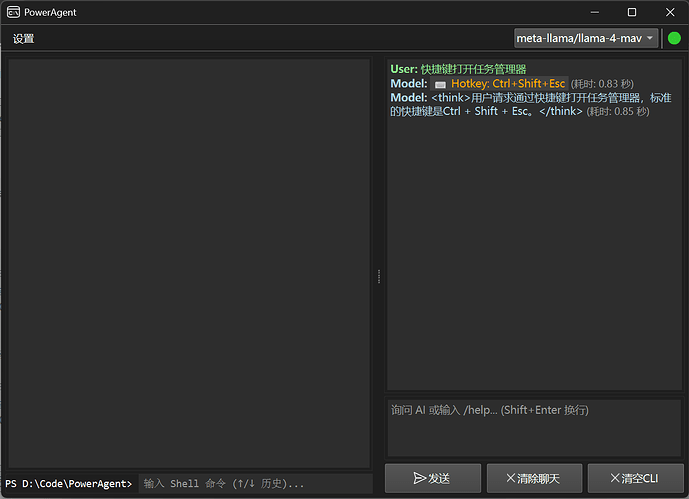This screenshot has width=689, height=499.
Task: Click the (耗时: 0.85 秒) timing text
Action: (x=618, y=112)
